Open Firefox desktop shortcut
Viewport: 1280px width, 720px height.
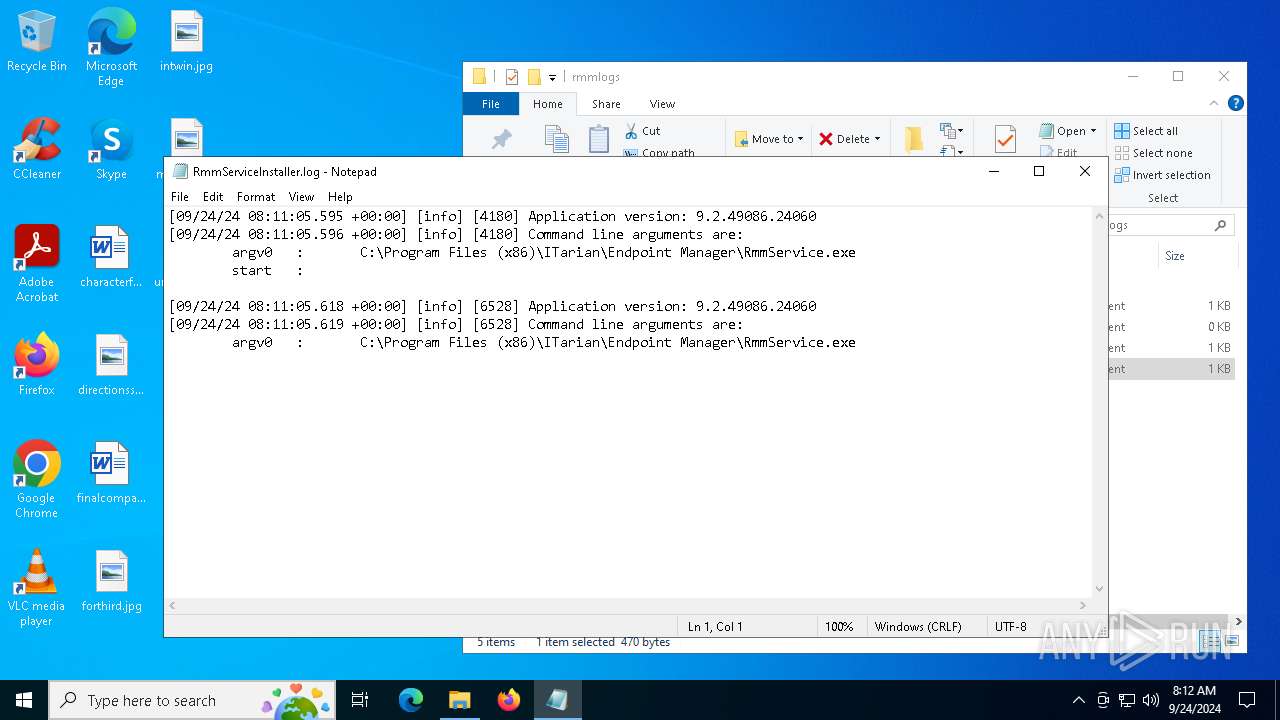(x=37, y=366)
